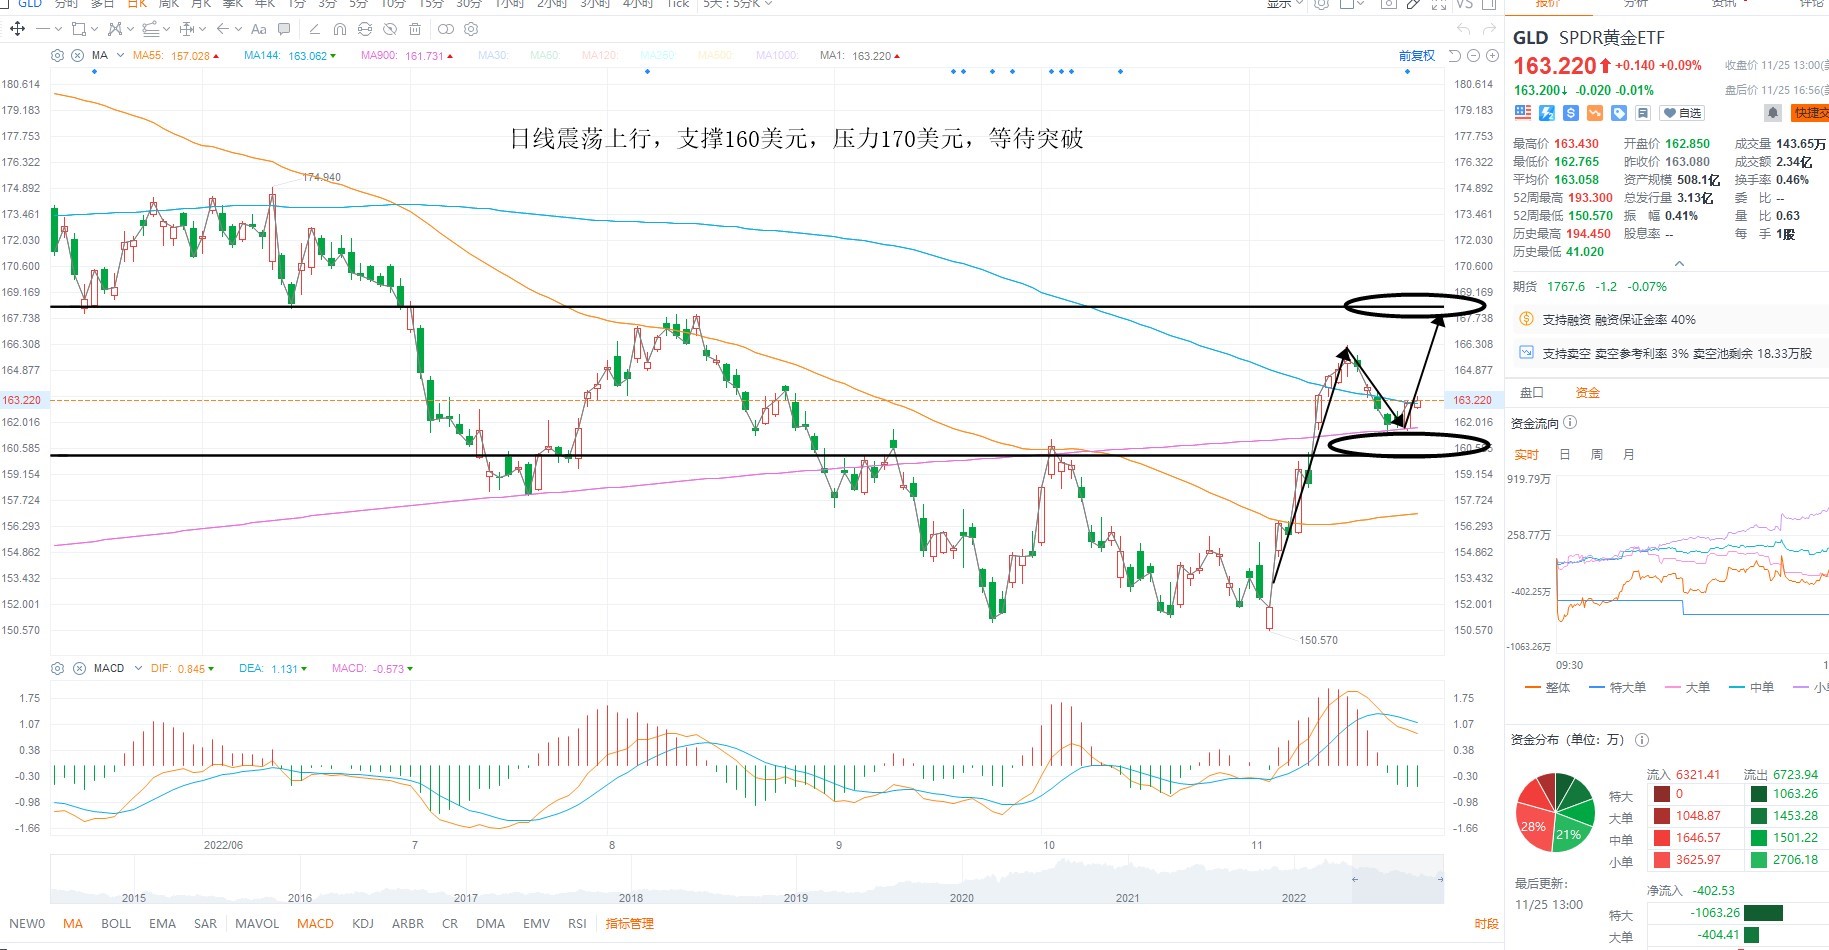
Task: Add a text annotation with Aa tool
Action: click(x=259, y=29)
